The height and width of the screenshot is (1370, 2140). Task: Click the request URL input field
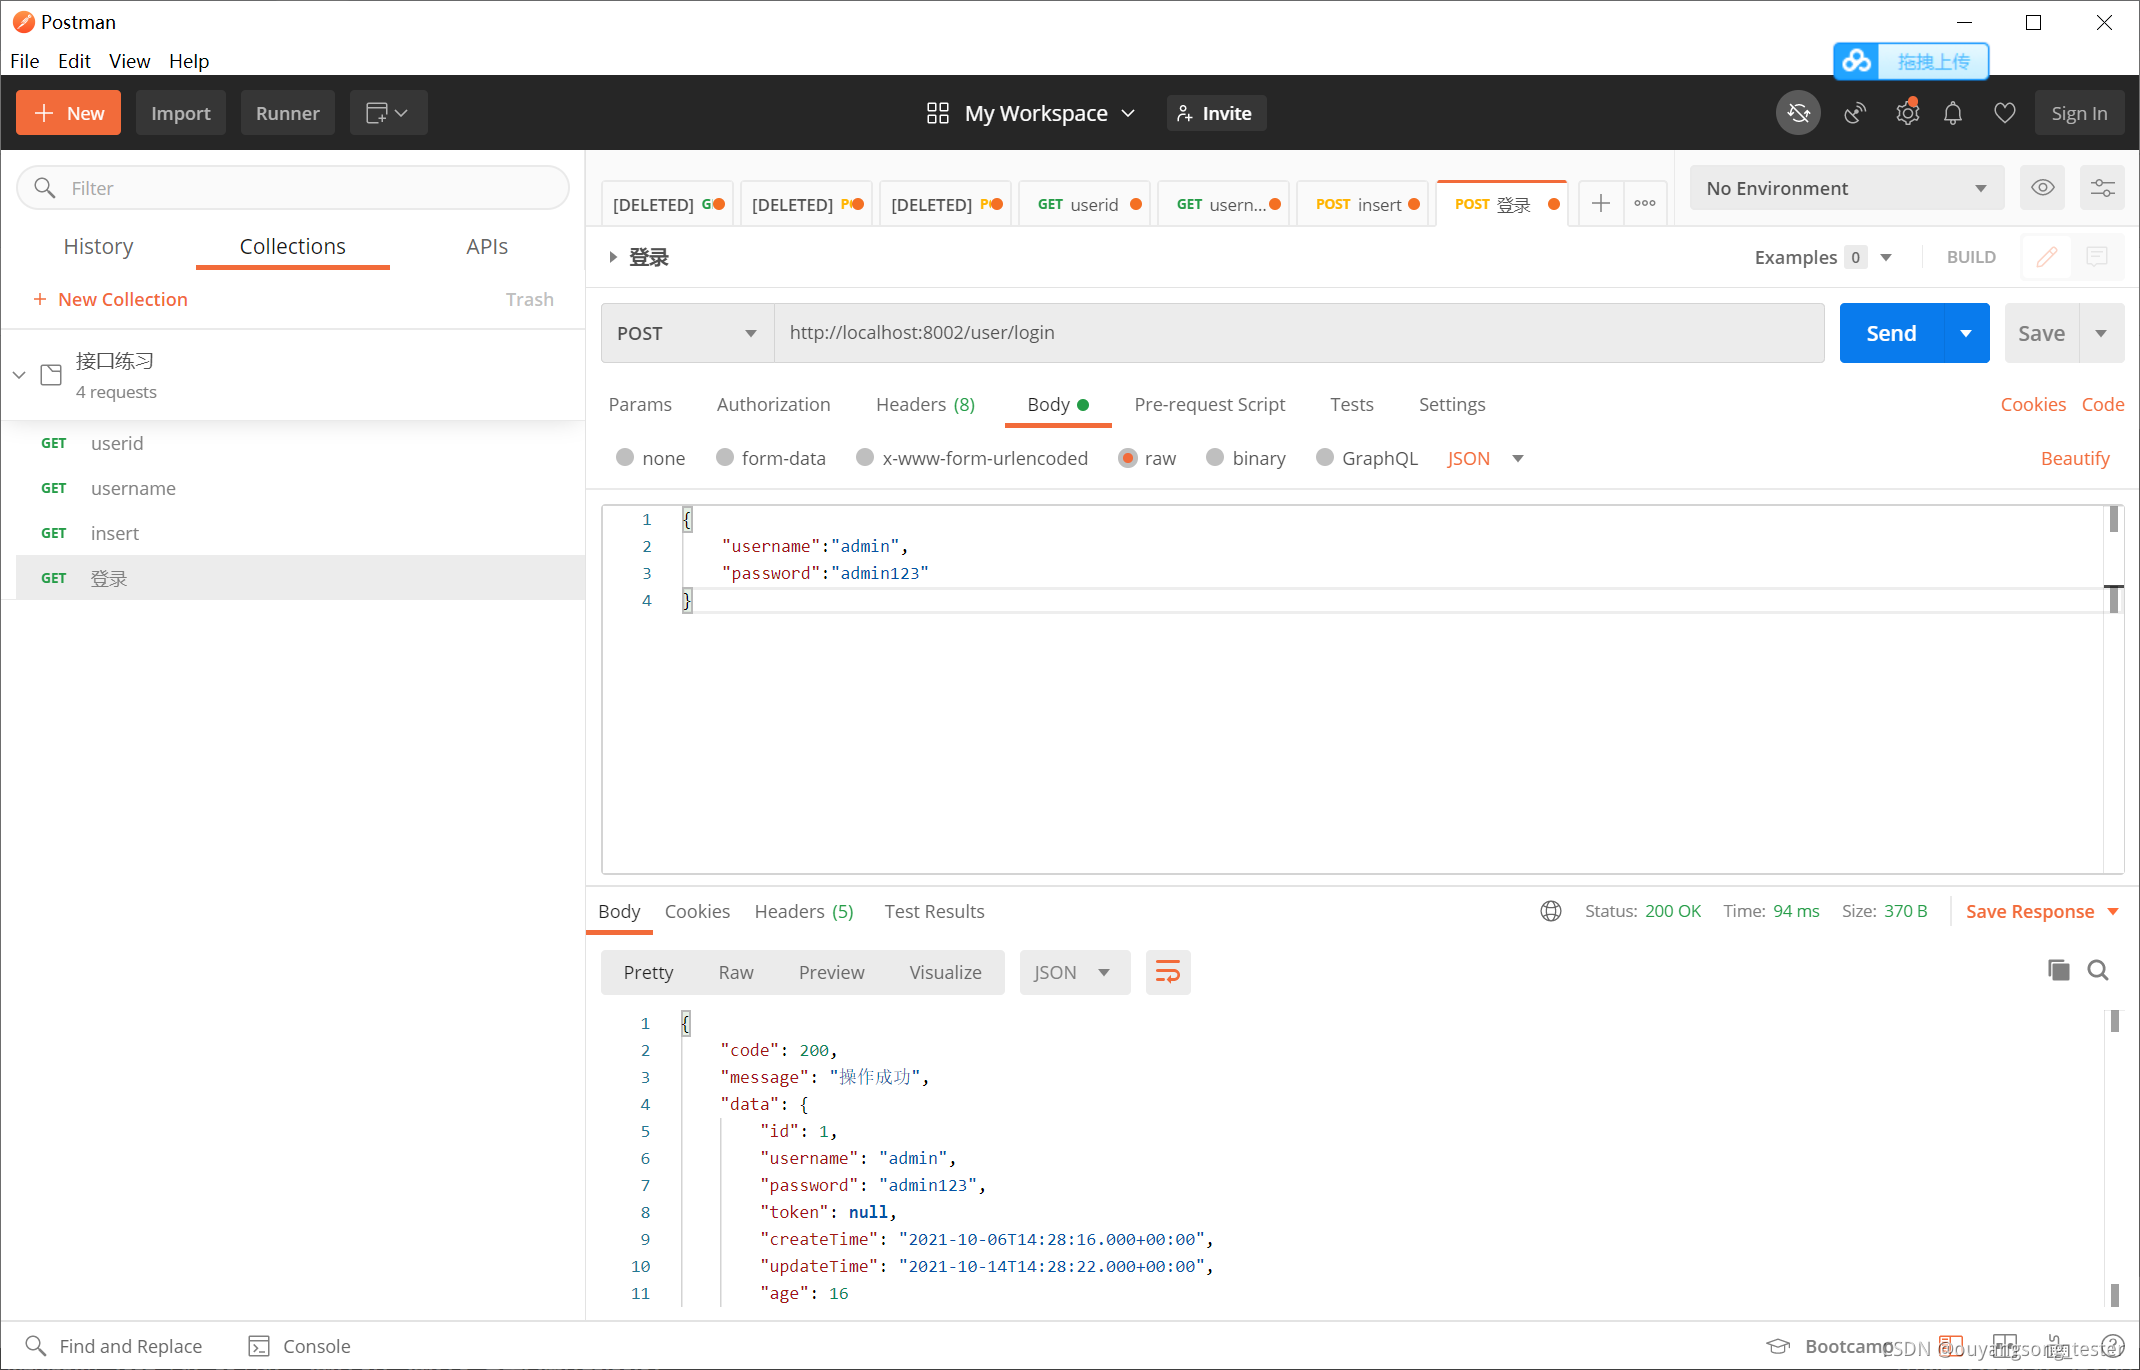pyautogui.click(x=1298, y=333)
